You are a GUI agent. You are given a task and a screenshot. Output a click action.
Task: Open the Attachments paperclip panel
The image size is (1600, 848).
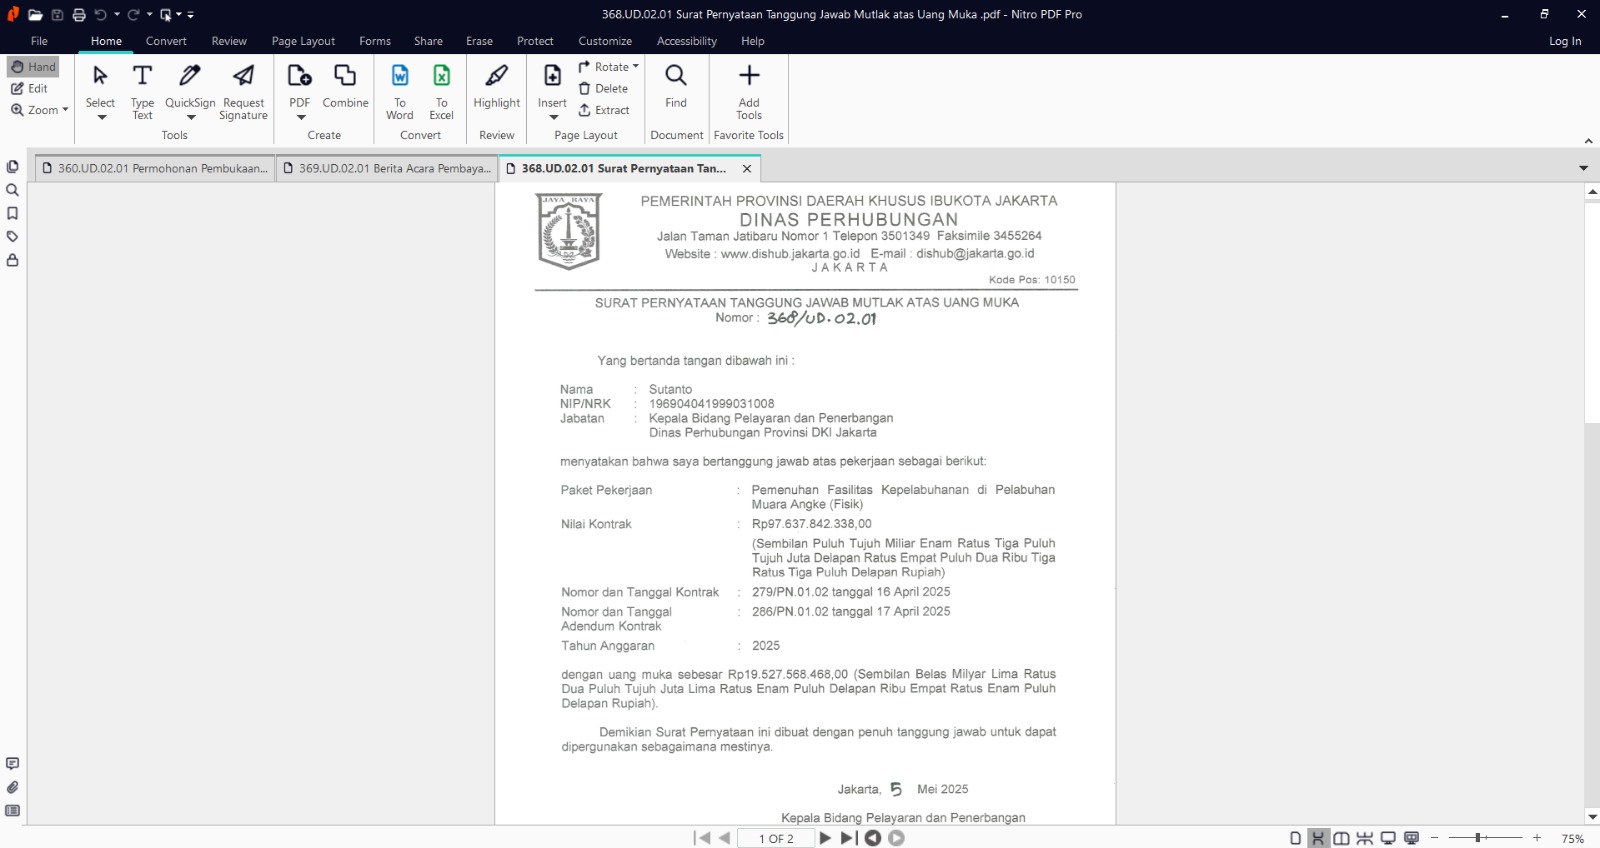point(12,788)
